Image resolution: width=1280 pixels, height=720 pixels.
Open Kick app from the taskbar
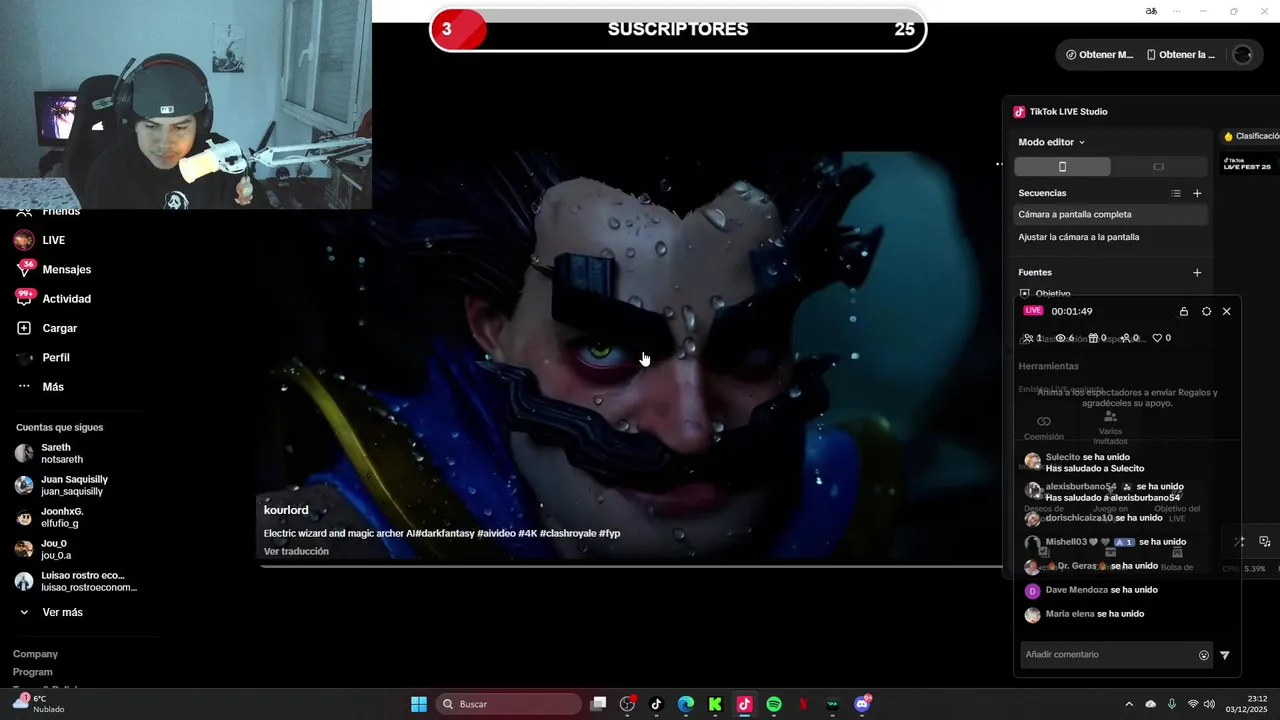[715, 704]
